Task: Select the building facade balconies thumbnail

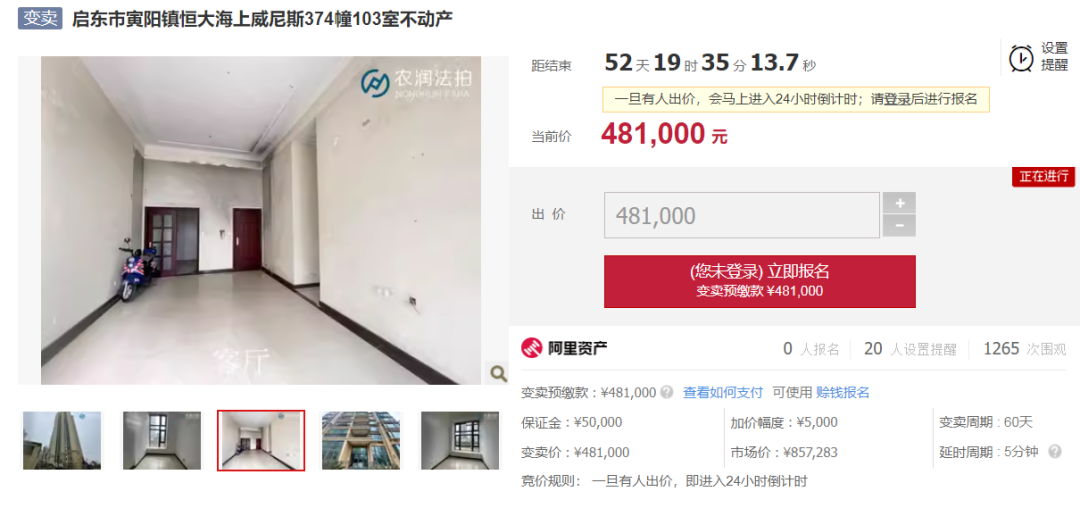Action: tap(361, 441)
